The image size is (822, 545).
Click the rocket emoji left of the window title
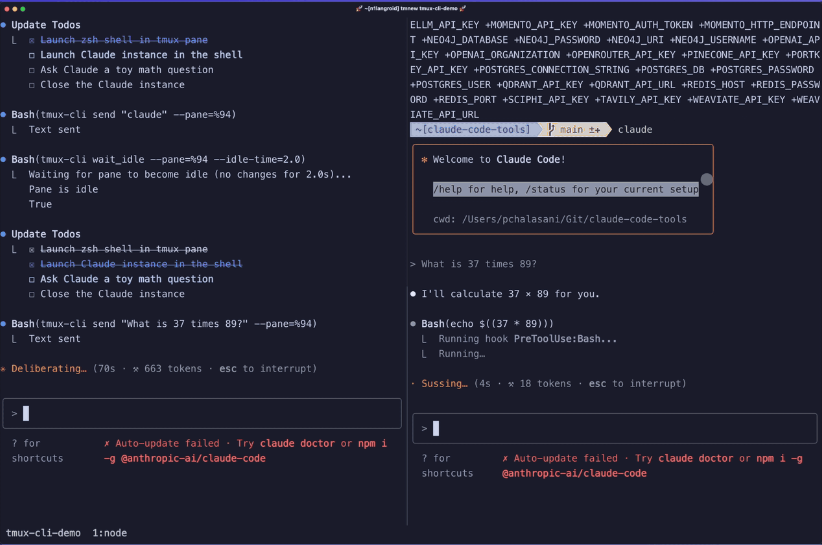(359, 8)
